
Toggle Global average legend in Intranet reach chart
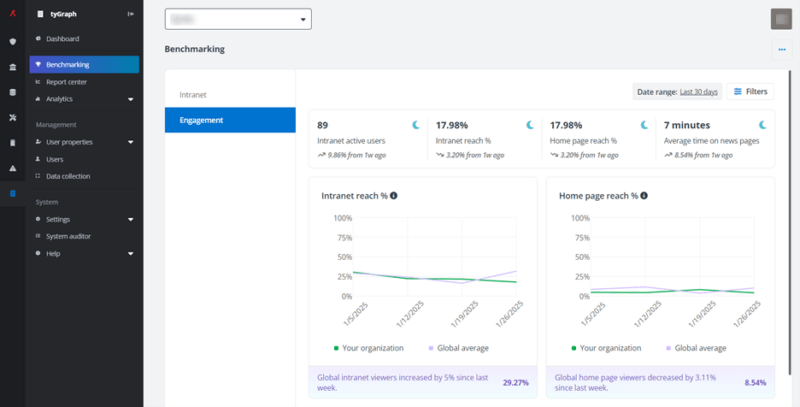click(x=459, y=348)
